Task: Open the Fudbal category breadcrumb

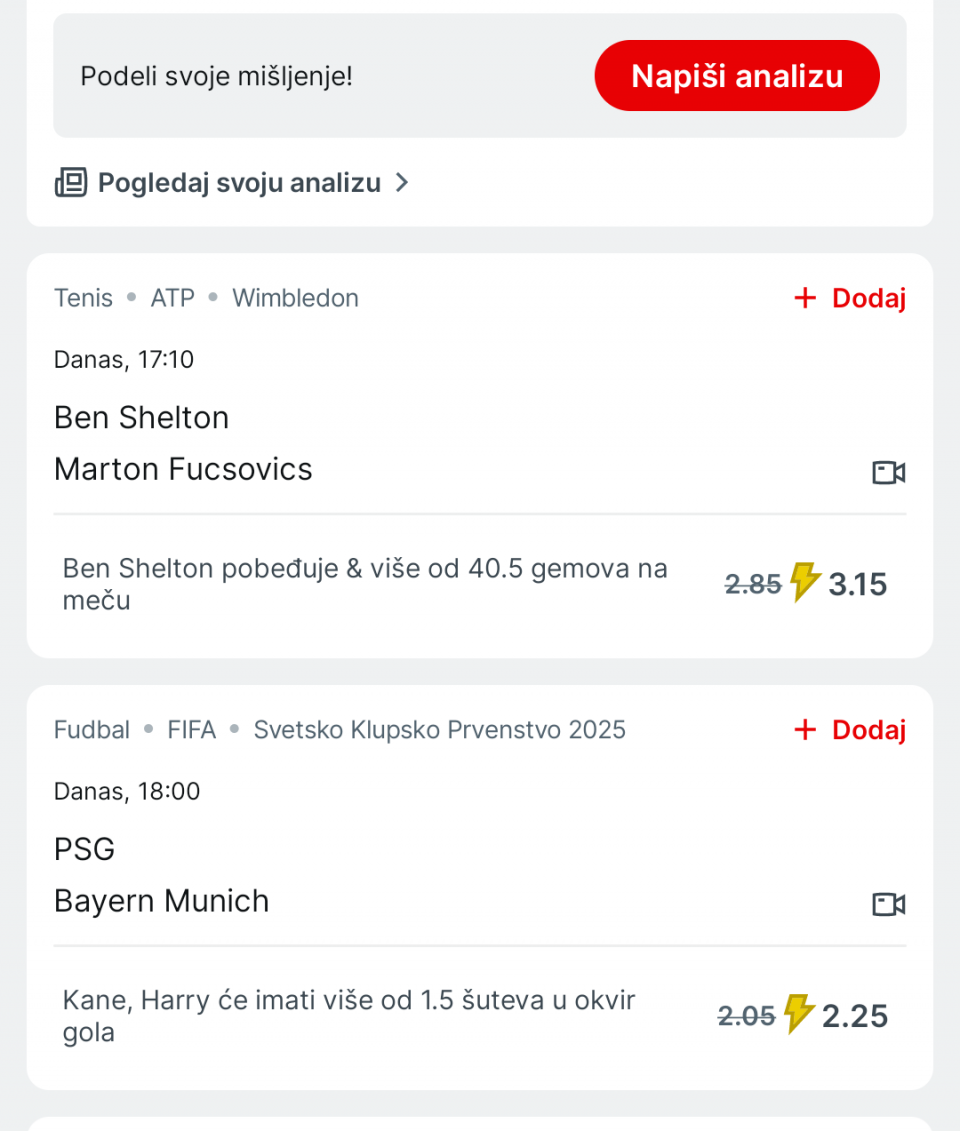Action: point(92,730)
